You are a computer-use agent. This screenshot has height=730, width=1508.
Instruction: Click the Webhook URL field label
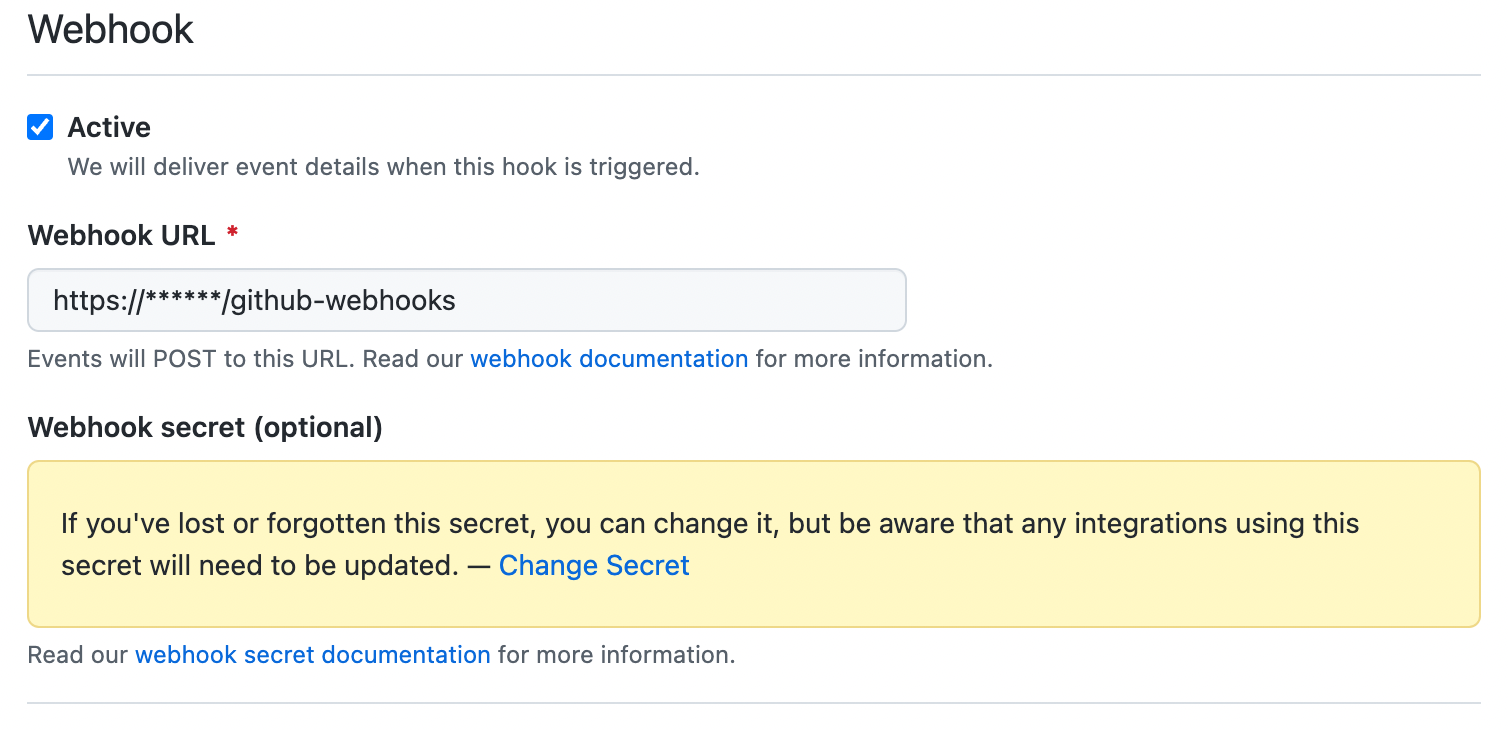tap(121, 236)
